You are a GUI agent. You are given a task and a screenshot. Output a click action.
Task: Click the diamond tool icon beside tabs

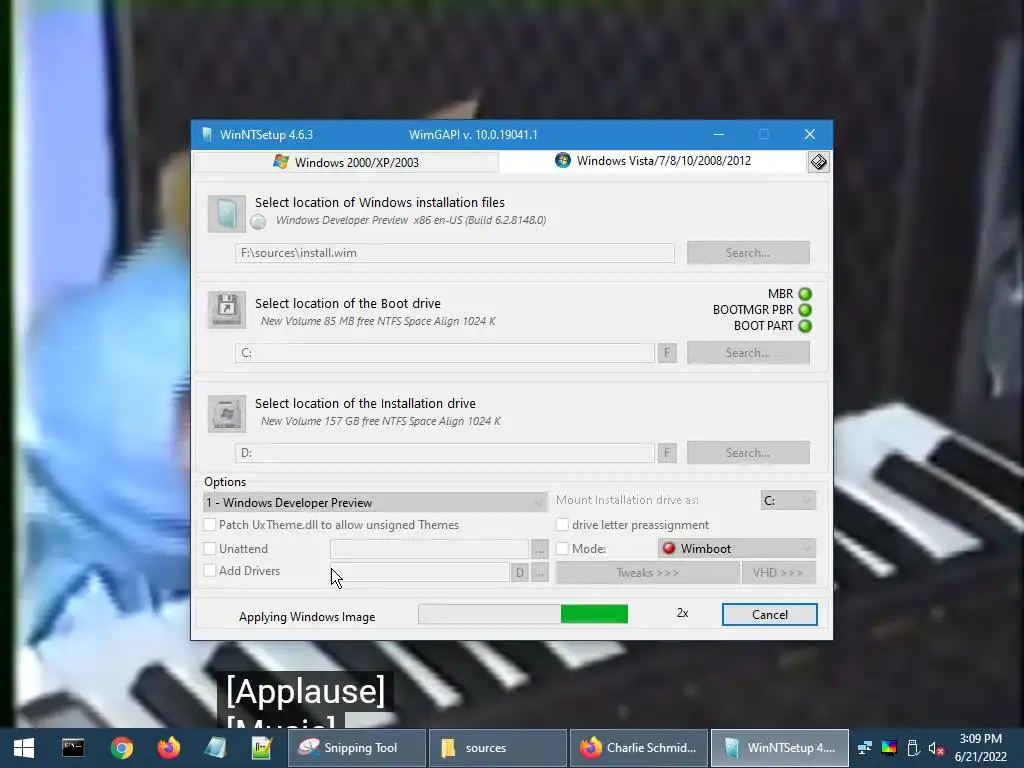pyautogui.click(x=818, y=162)
